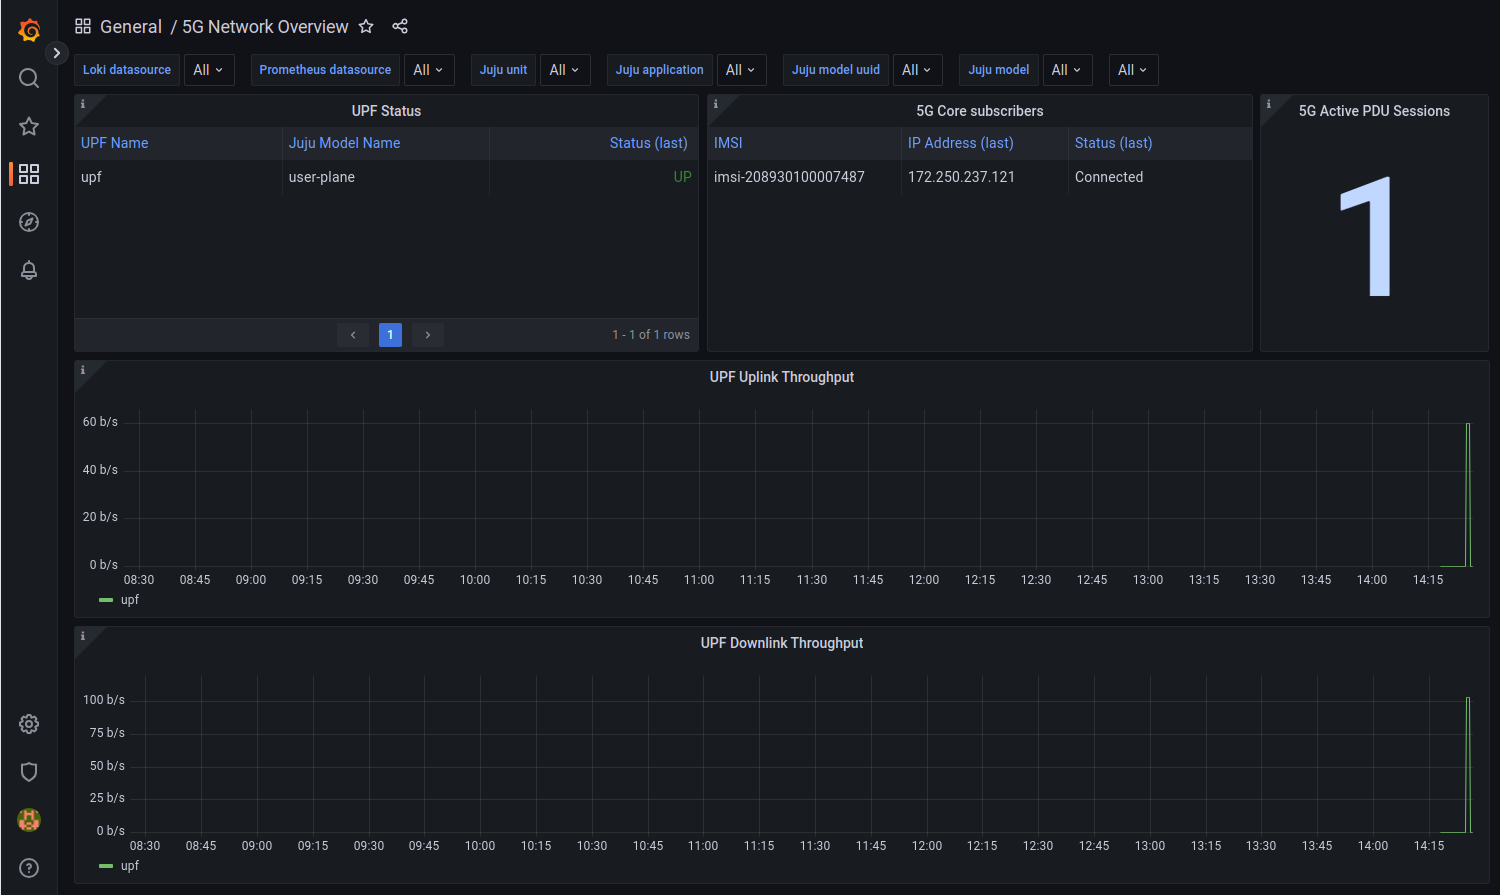Open the Explore compass icon
Screen dimensions: 1500x895
coord(29,222)
